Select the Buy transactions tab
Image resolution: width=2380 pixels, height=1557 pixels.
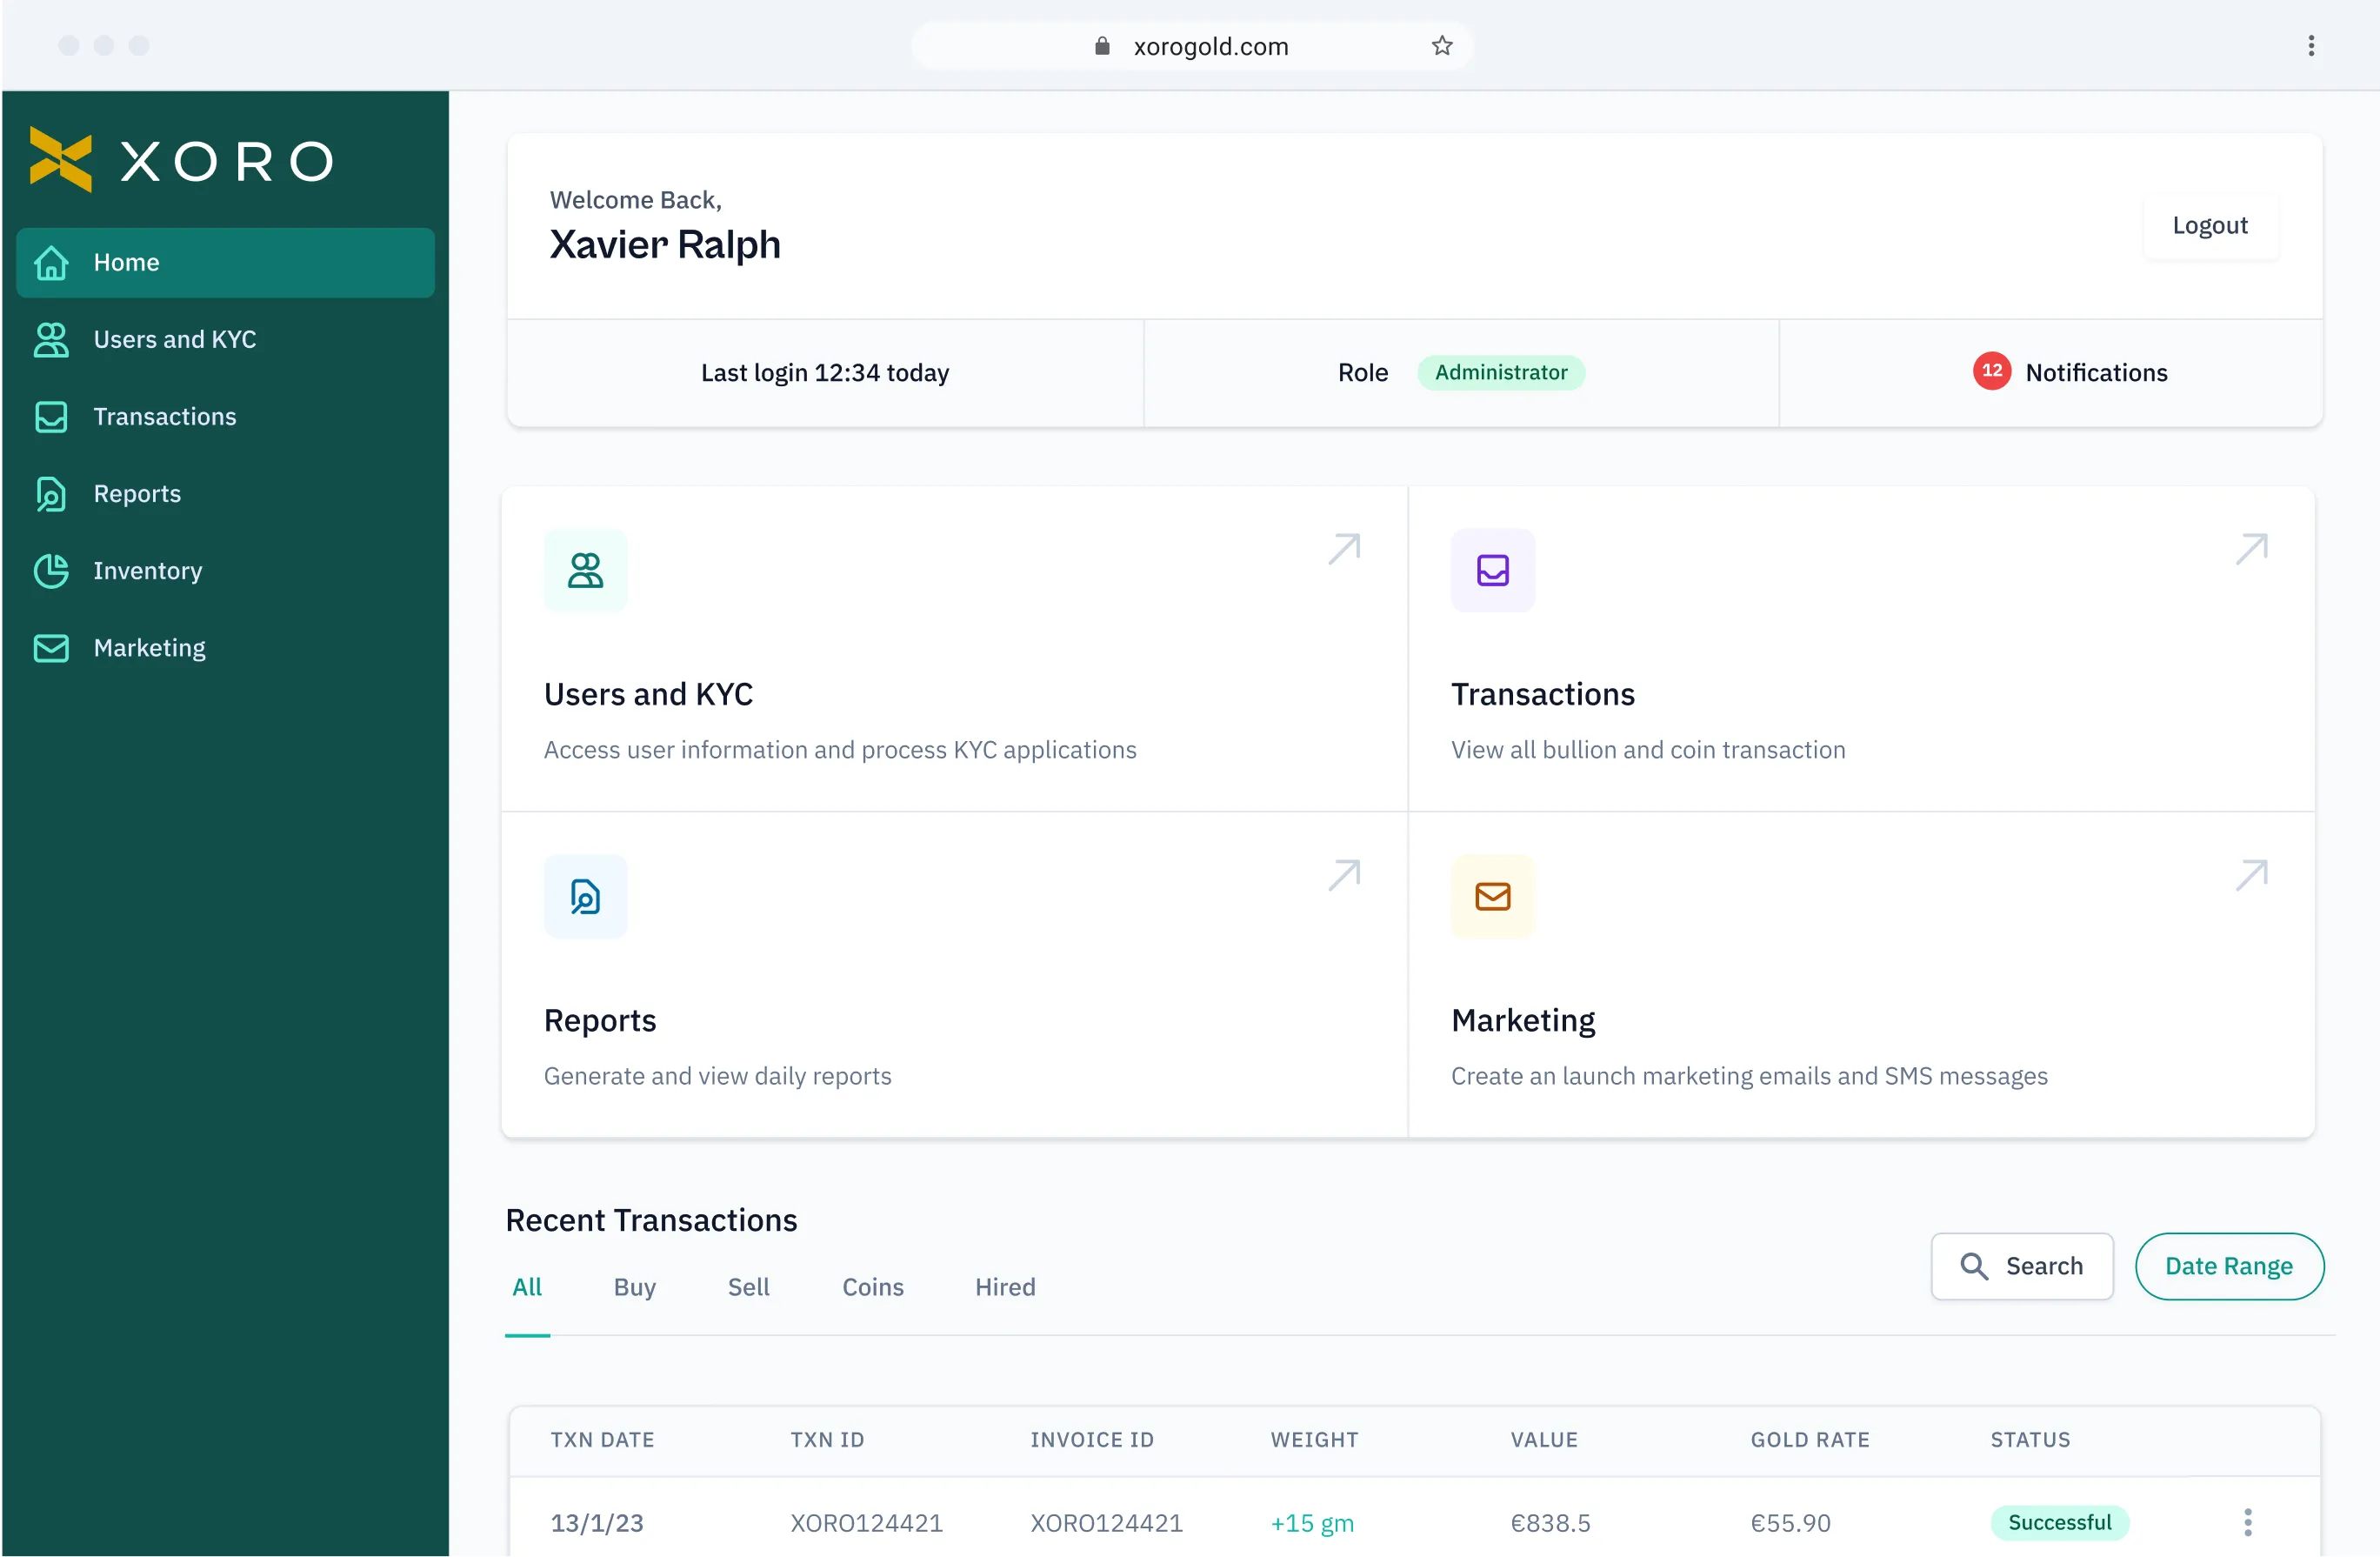pos(634,1286)
